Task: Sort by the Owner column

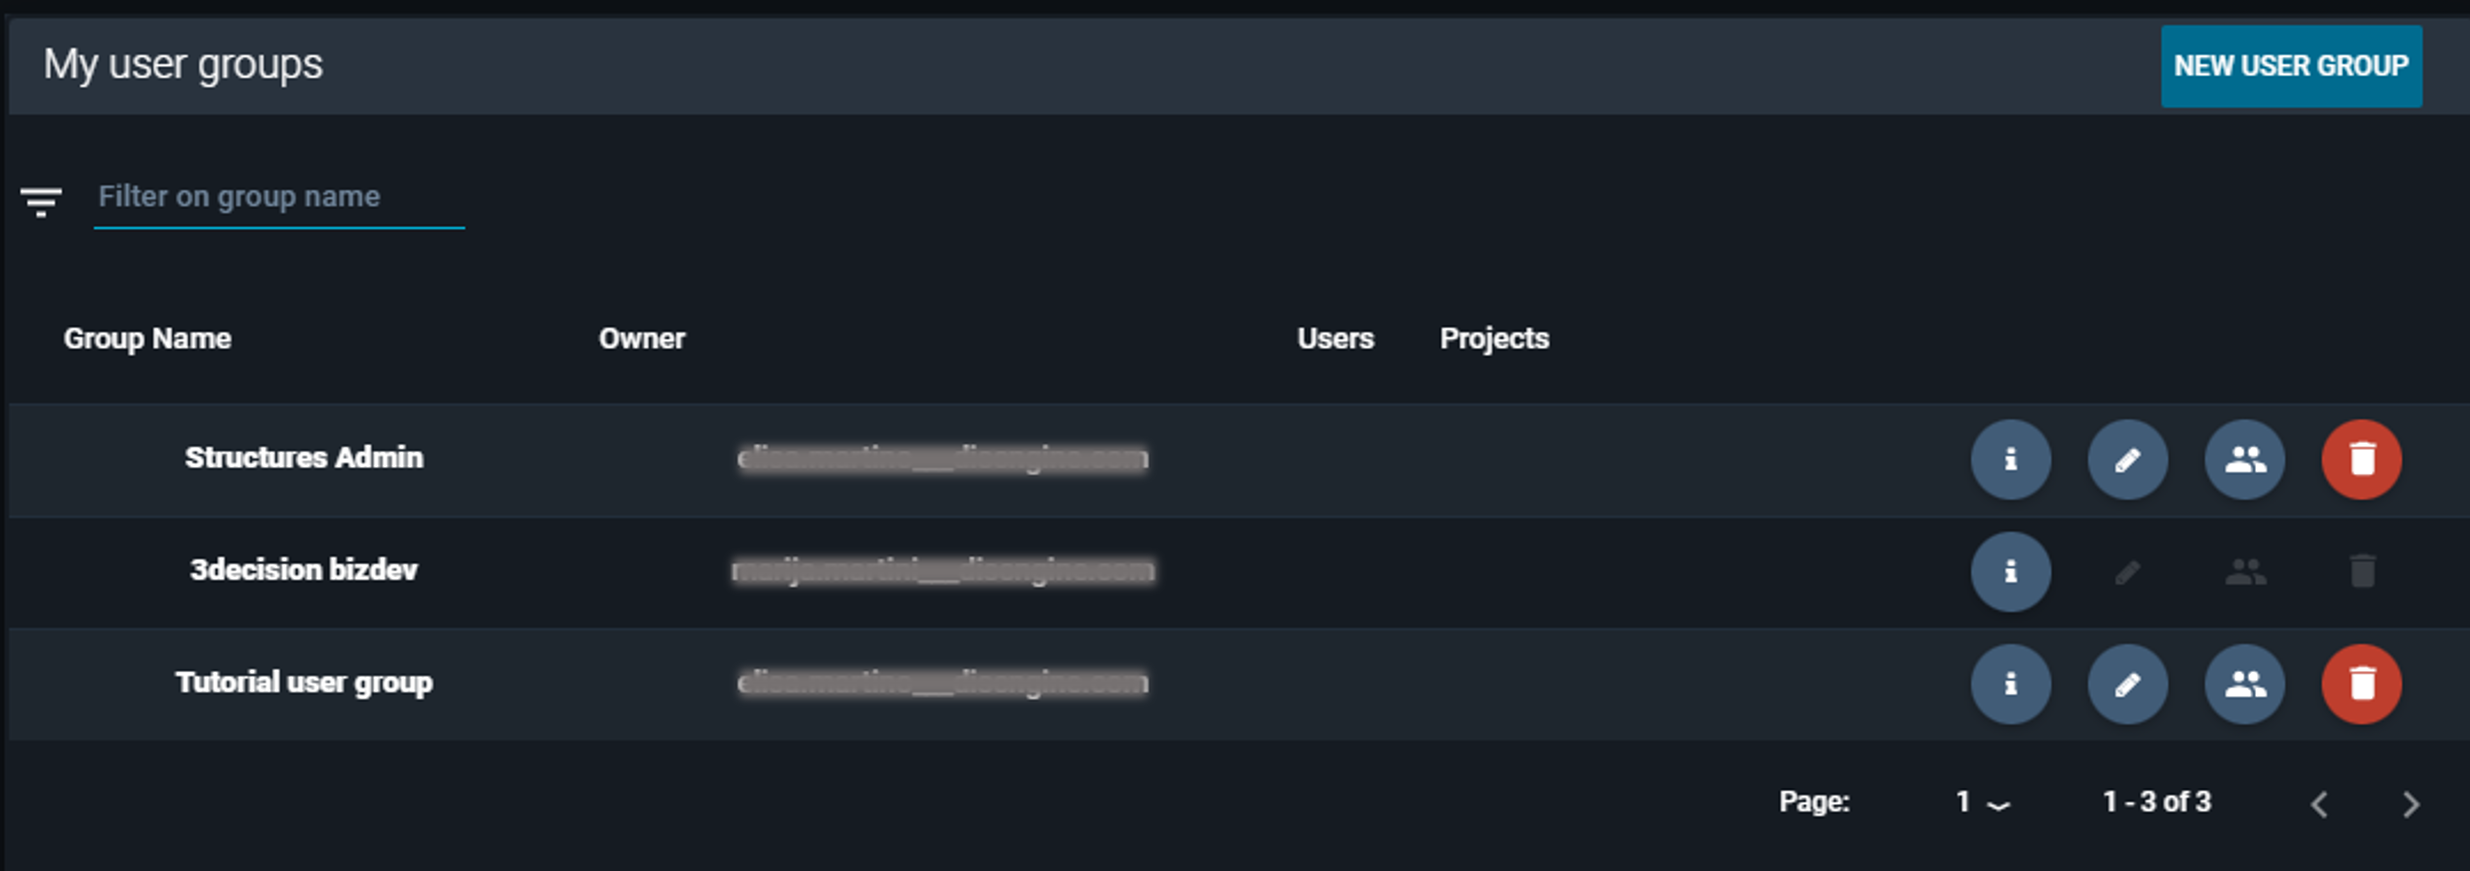Action: pos(642,338)
